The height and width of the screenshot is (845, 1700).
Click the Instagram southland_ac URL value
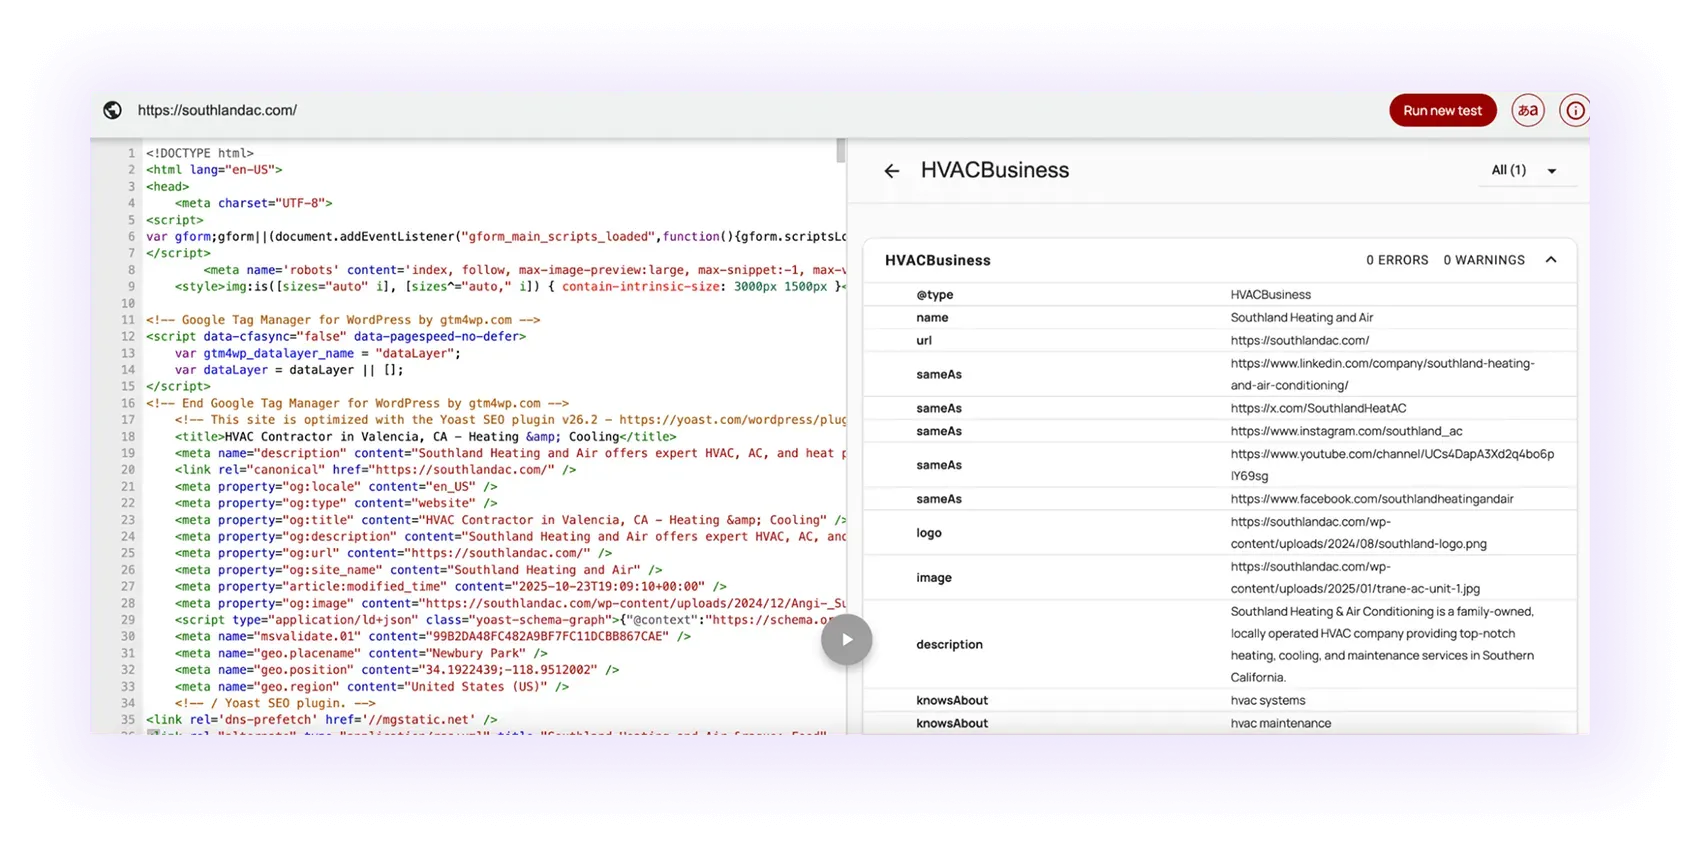pos(1346,431)
